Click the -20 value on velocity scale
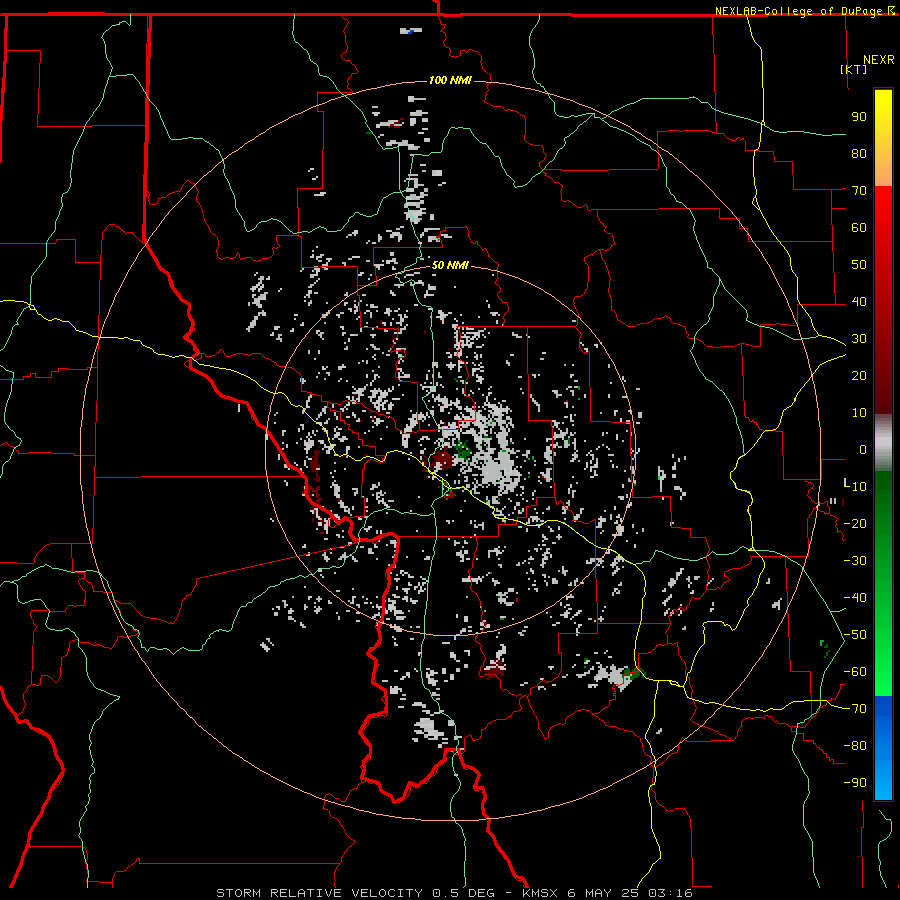This screenshot has height=900, width=900. pyautogui.click(x=855, y=523)
